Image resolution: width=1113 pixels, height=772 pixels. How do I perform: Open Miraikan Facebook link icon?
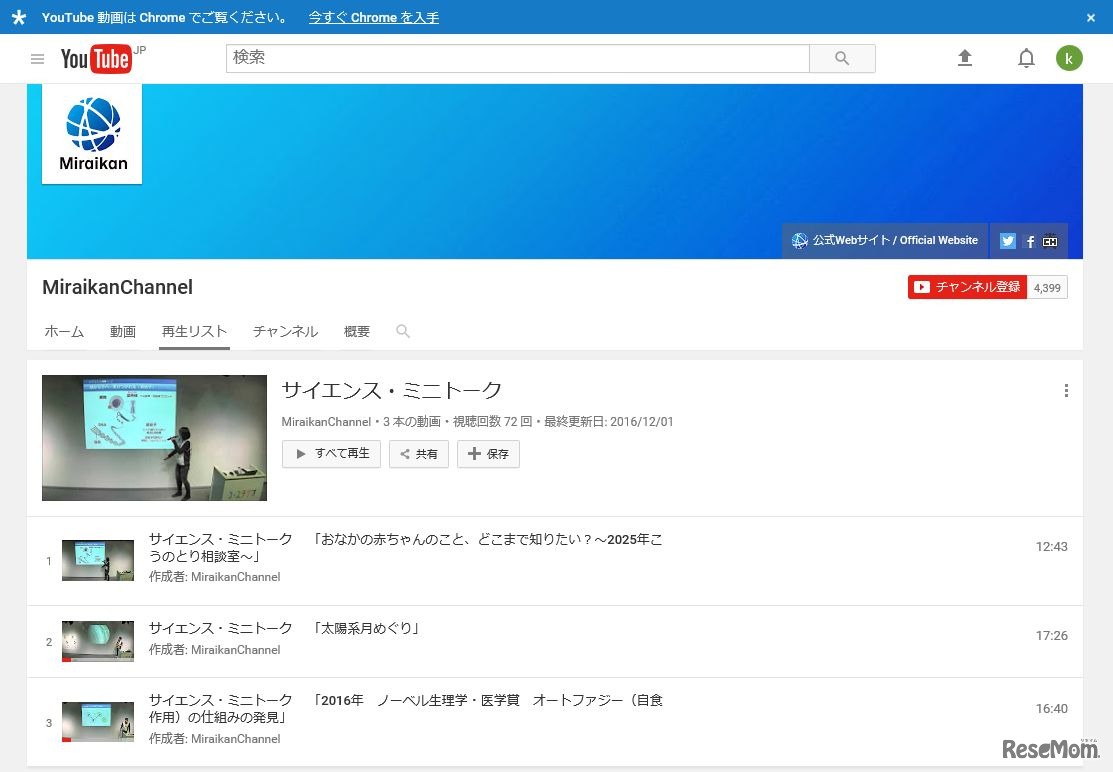click(x=1030, y=241)
